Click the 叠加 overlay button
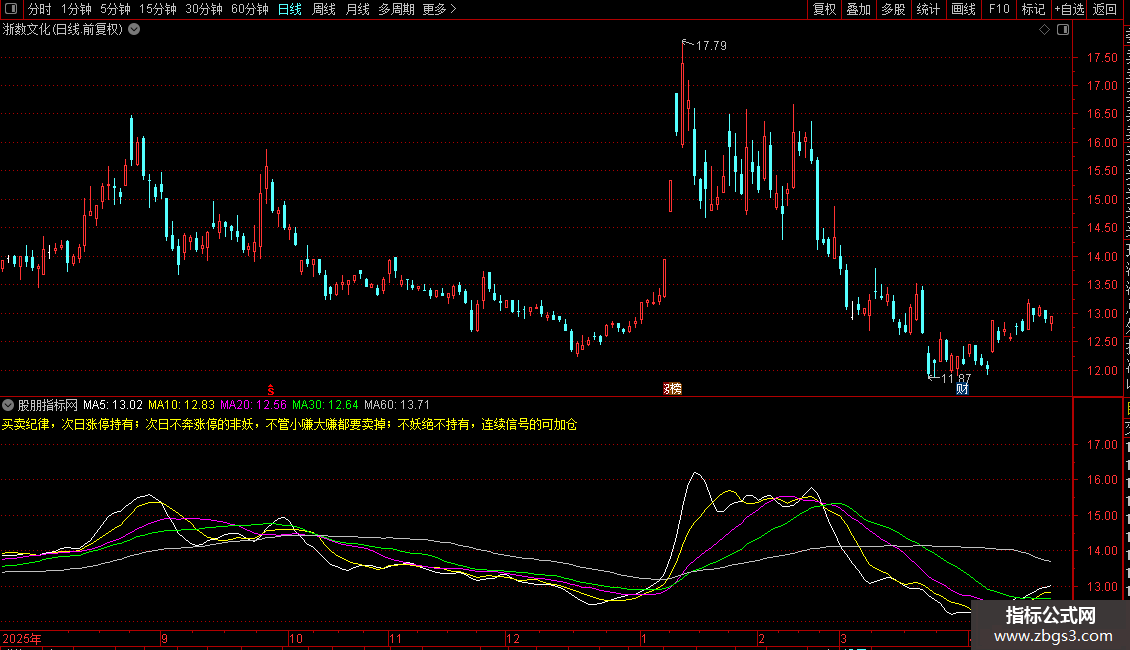Screen dimensions: 1130x650 coord(858,9)
